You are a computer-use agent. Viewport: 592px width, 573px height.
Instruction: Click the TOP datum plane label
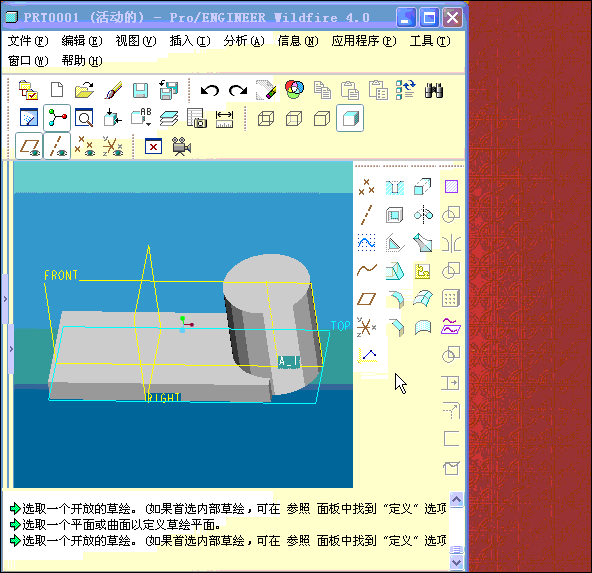tap(341, 326)
